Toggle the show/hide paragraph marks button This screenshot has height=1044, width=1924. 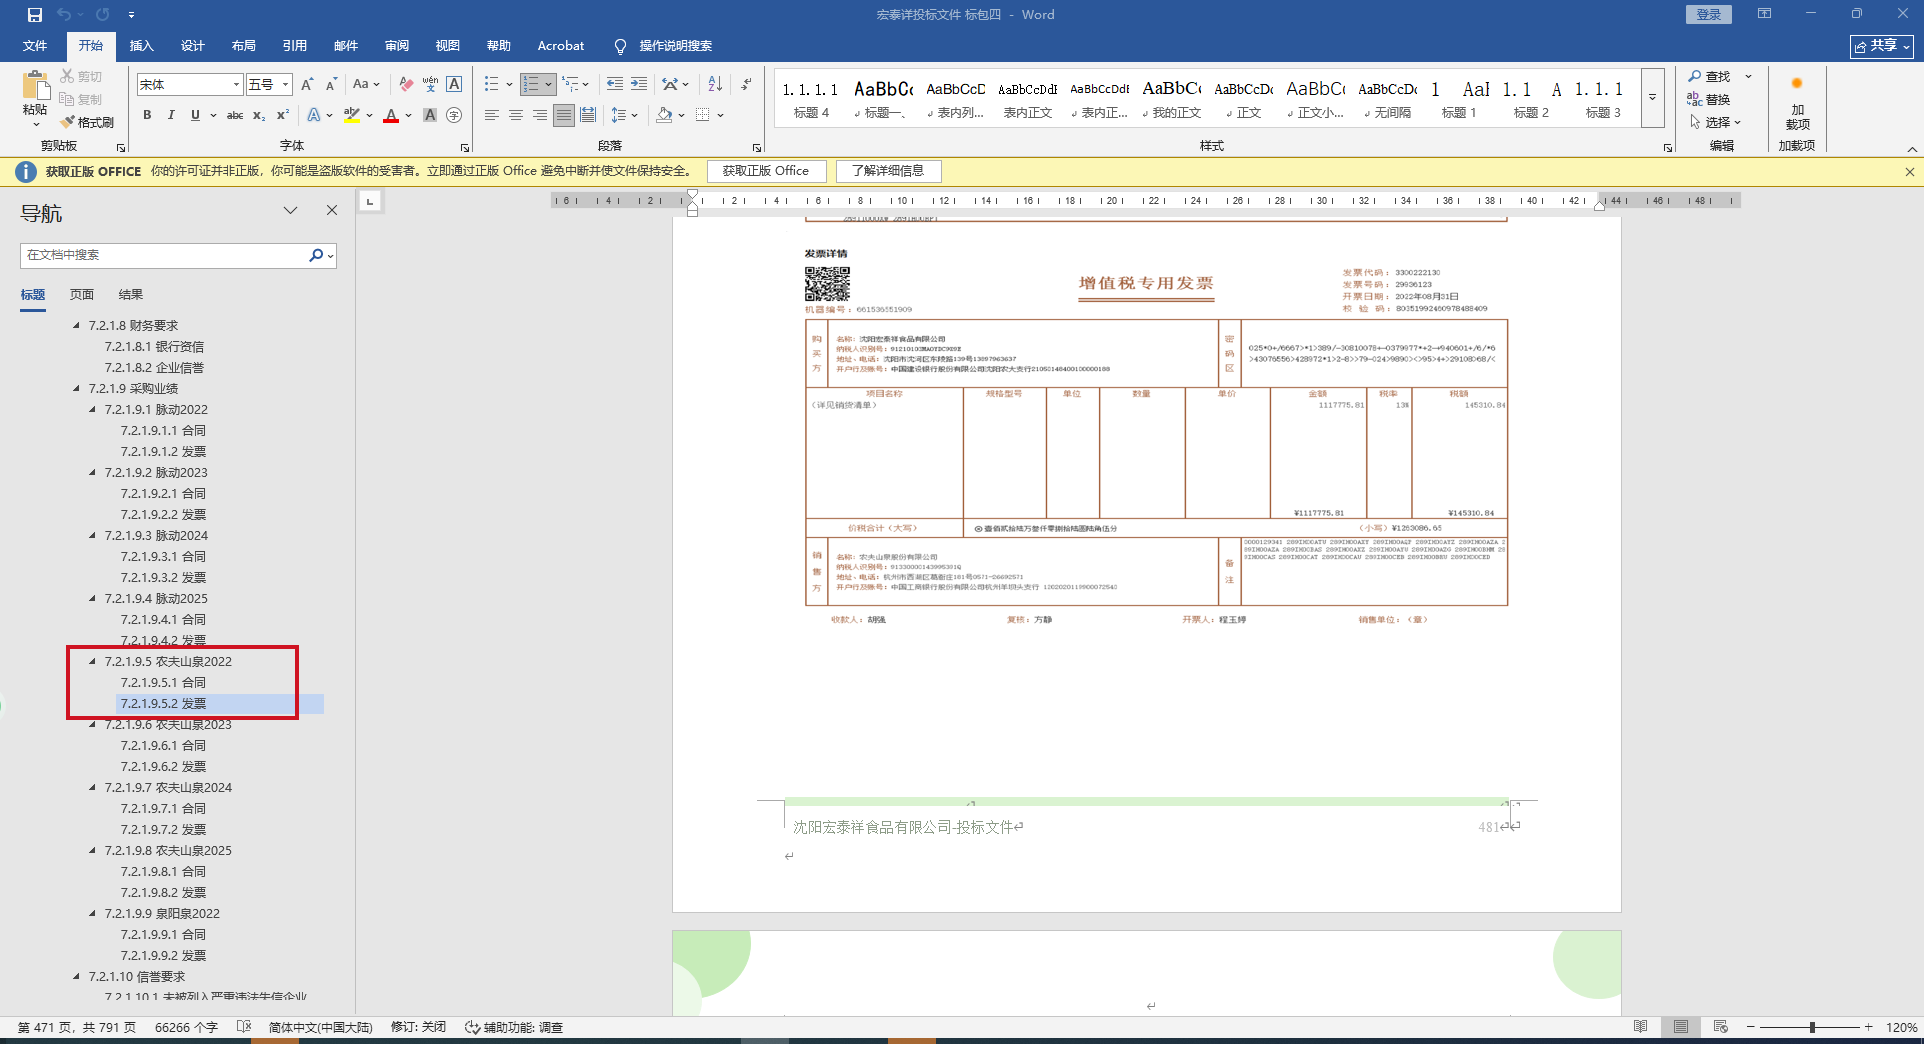click(x=747, y=85)
